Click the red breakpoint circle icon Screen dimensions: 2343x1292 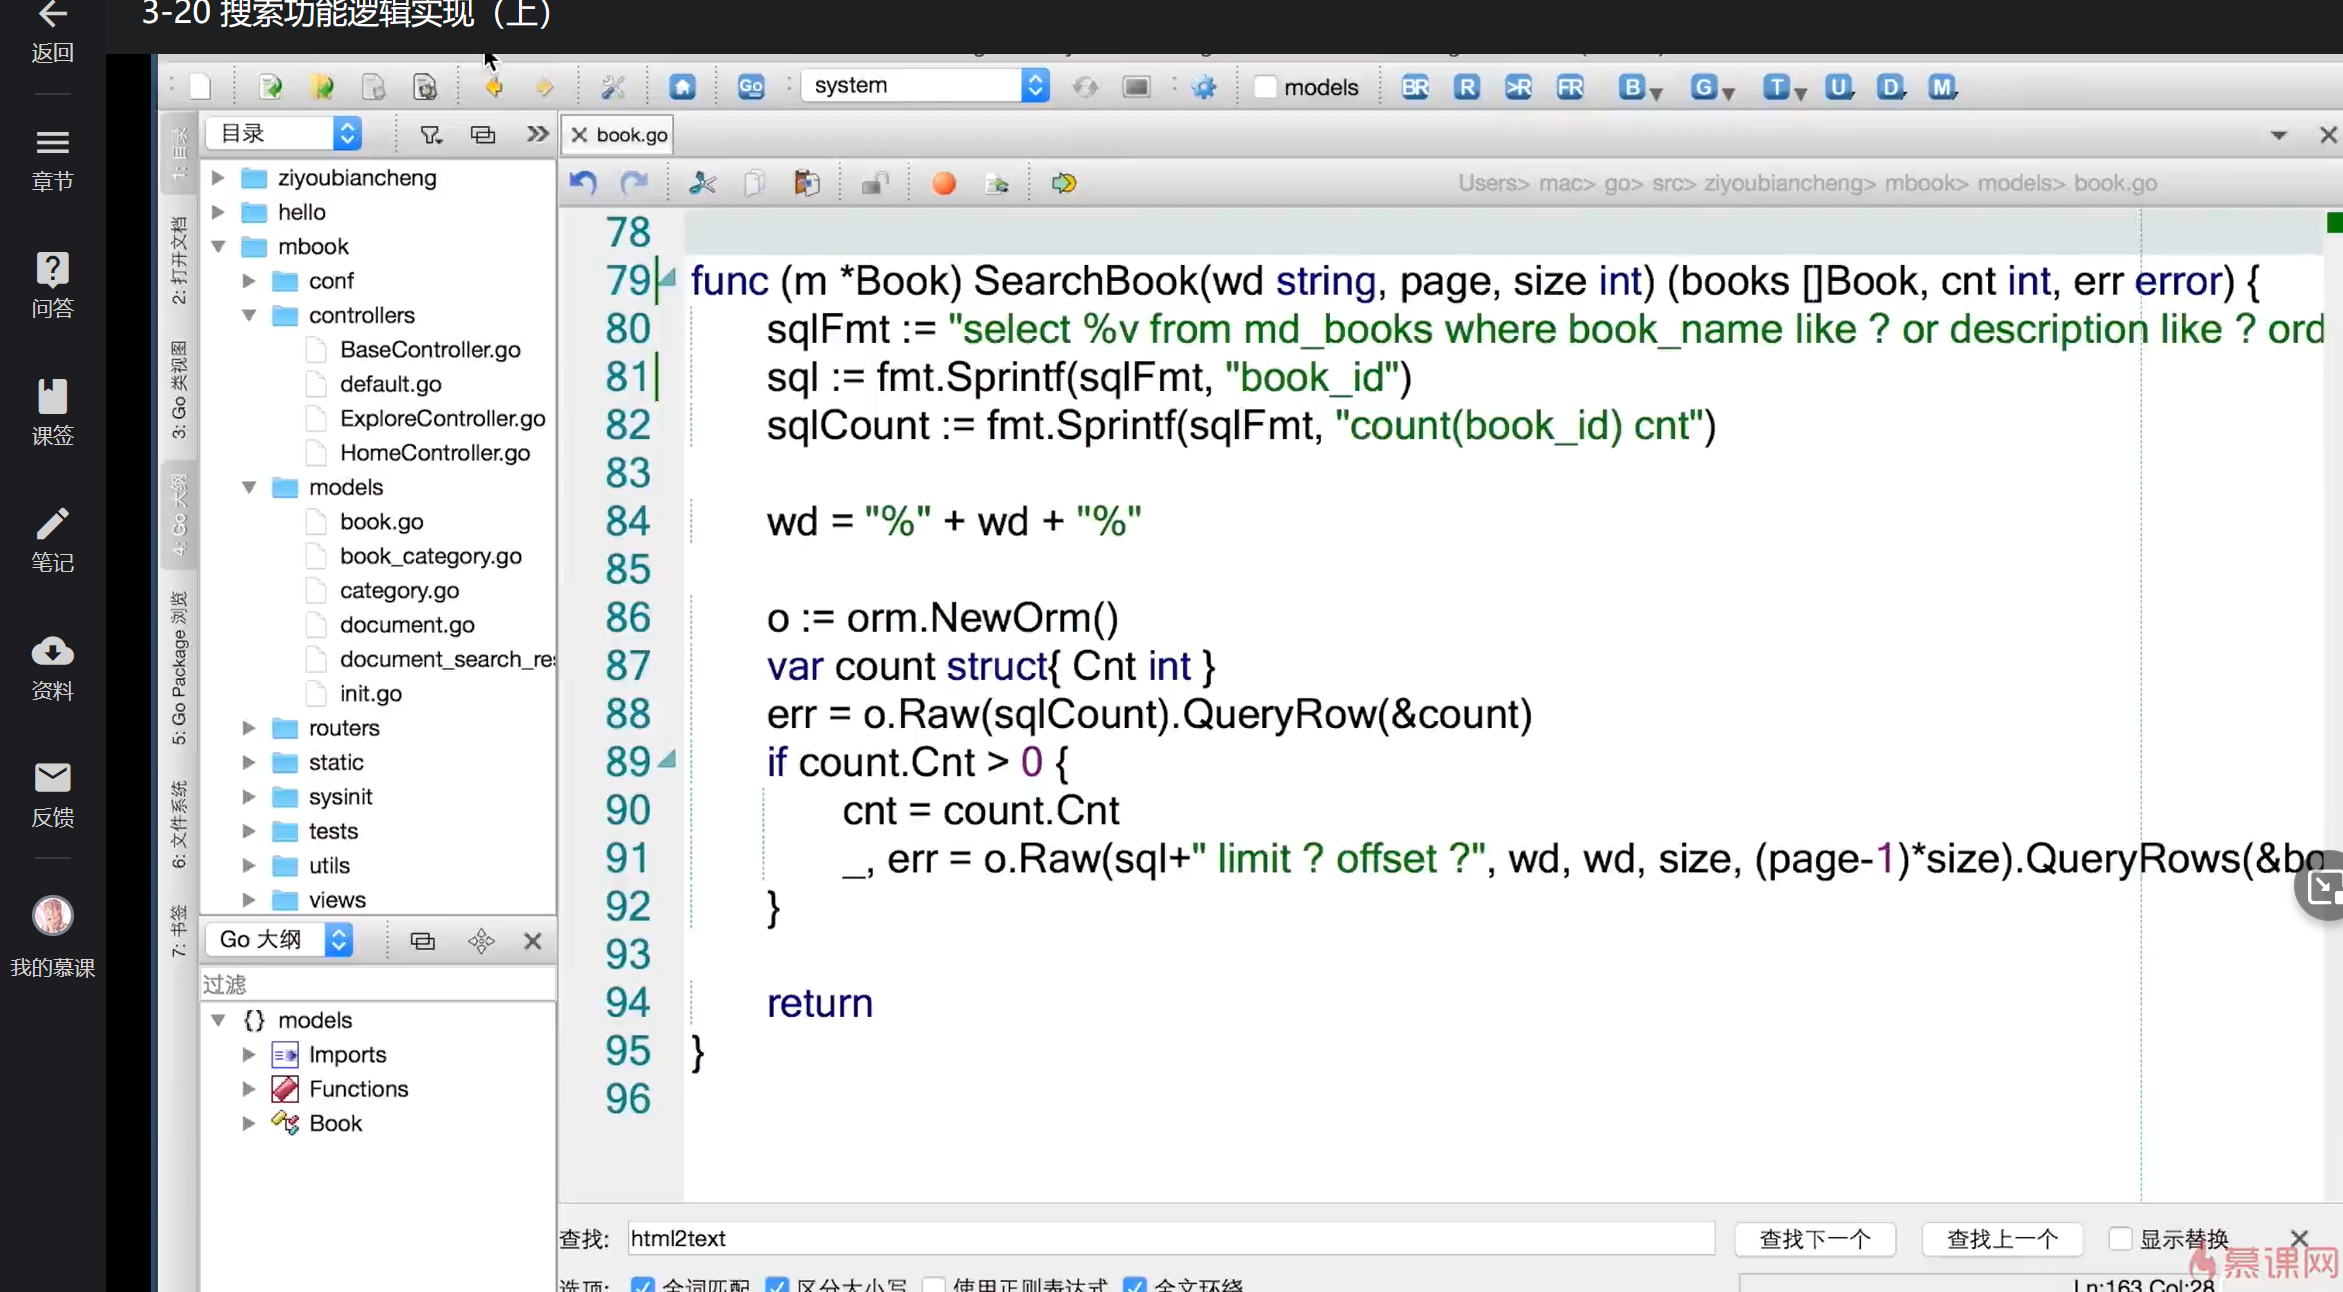(x=943, y=183)
